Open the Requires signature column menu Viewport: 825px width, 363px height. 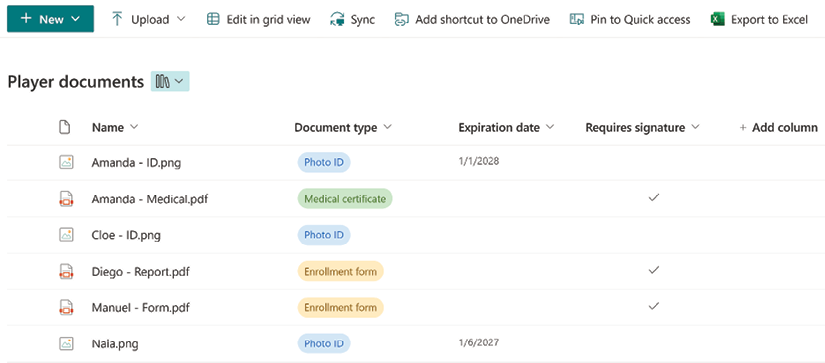click(696, 127)
